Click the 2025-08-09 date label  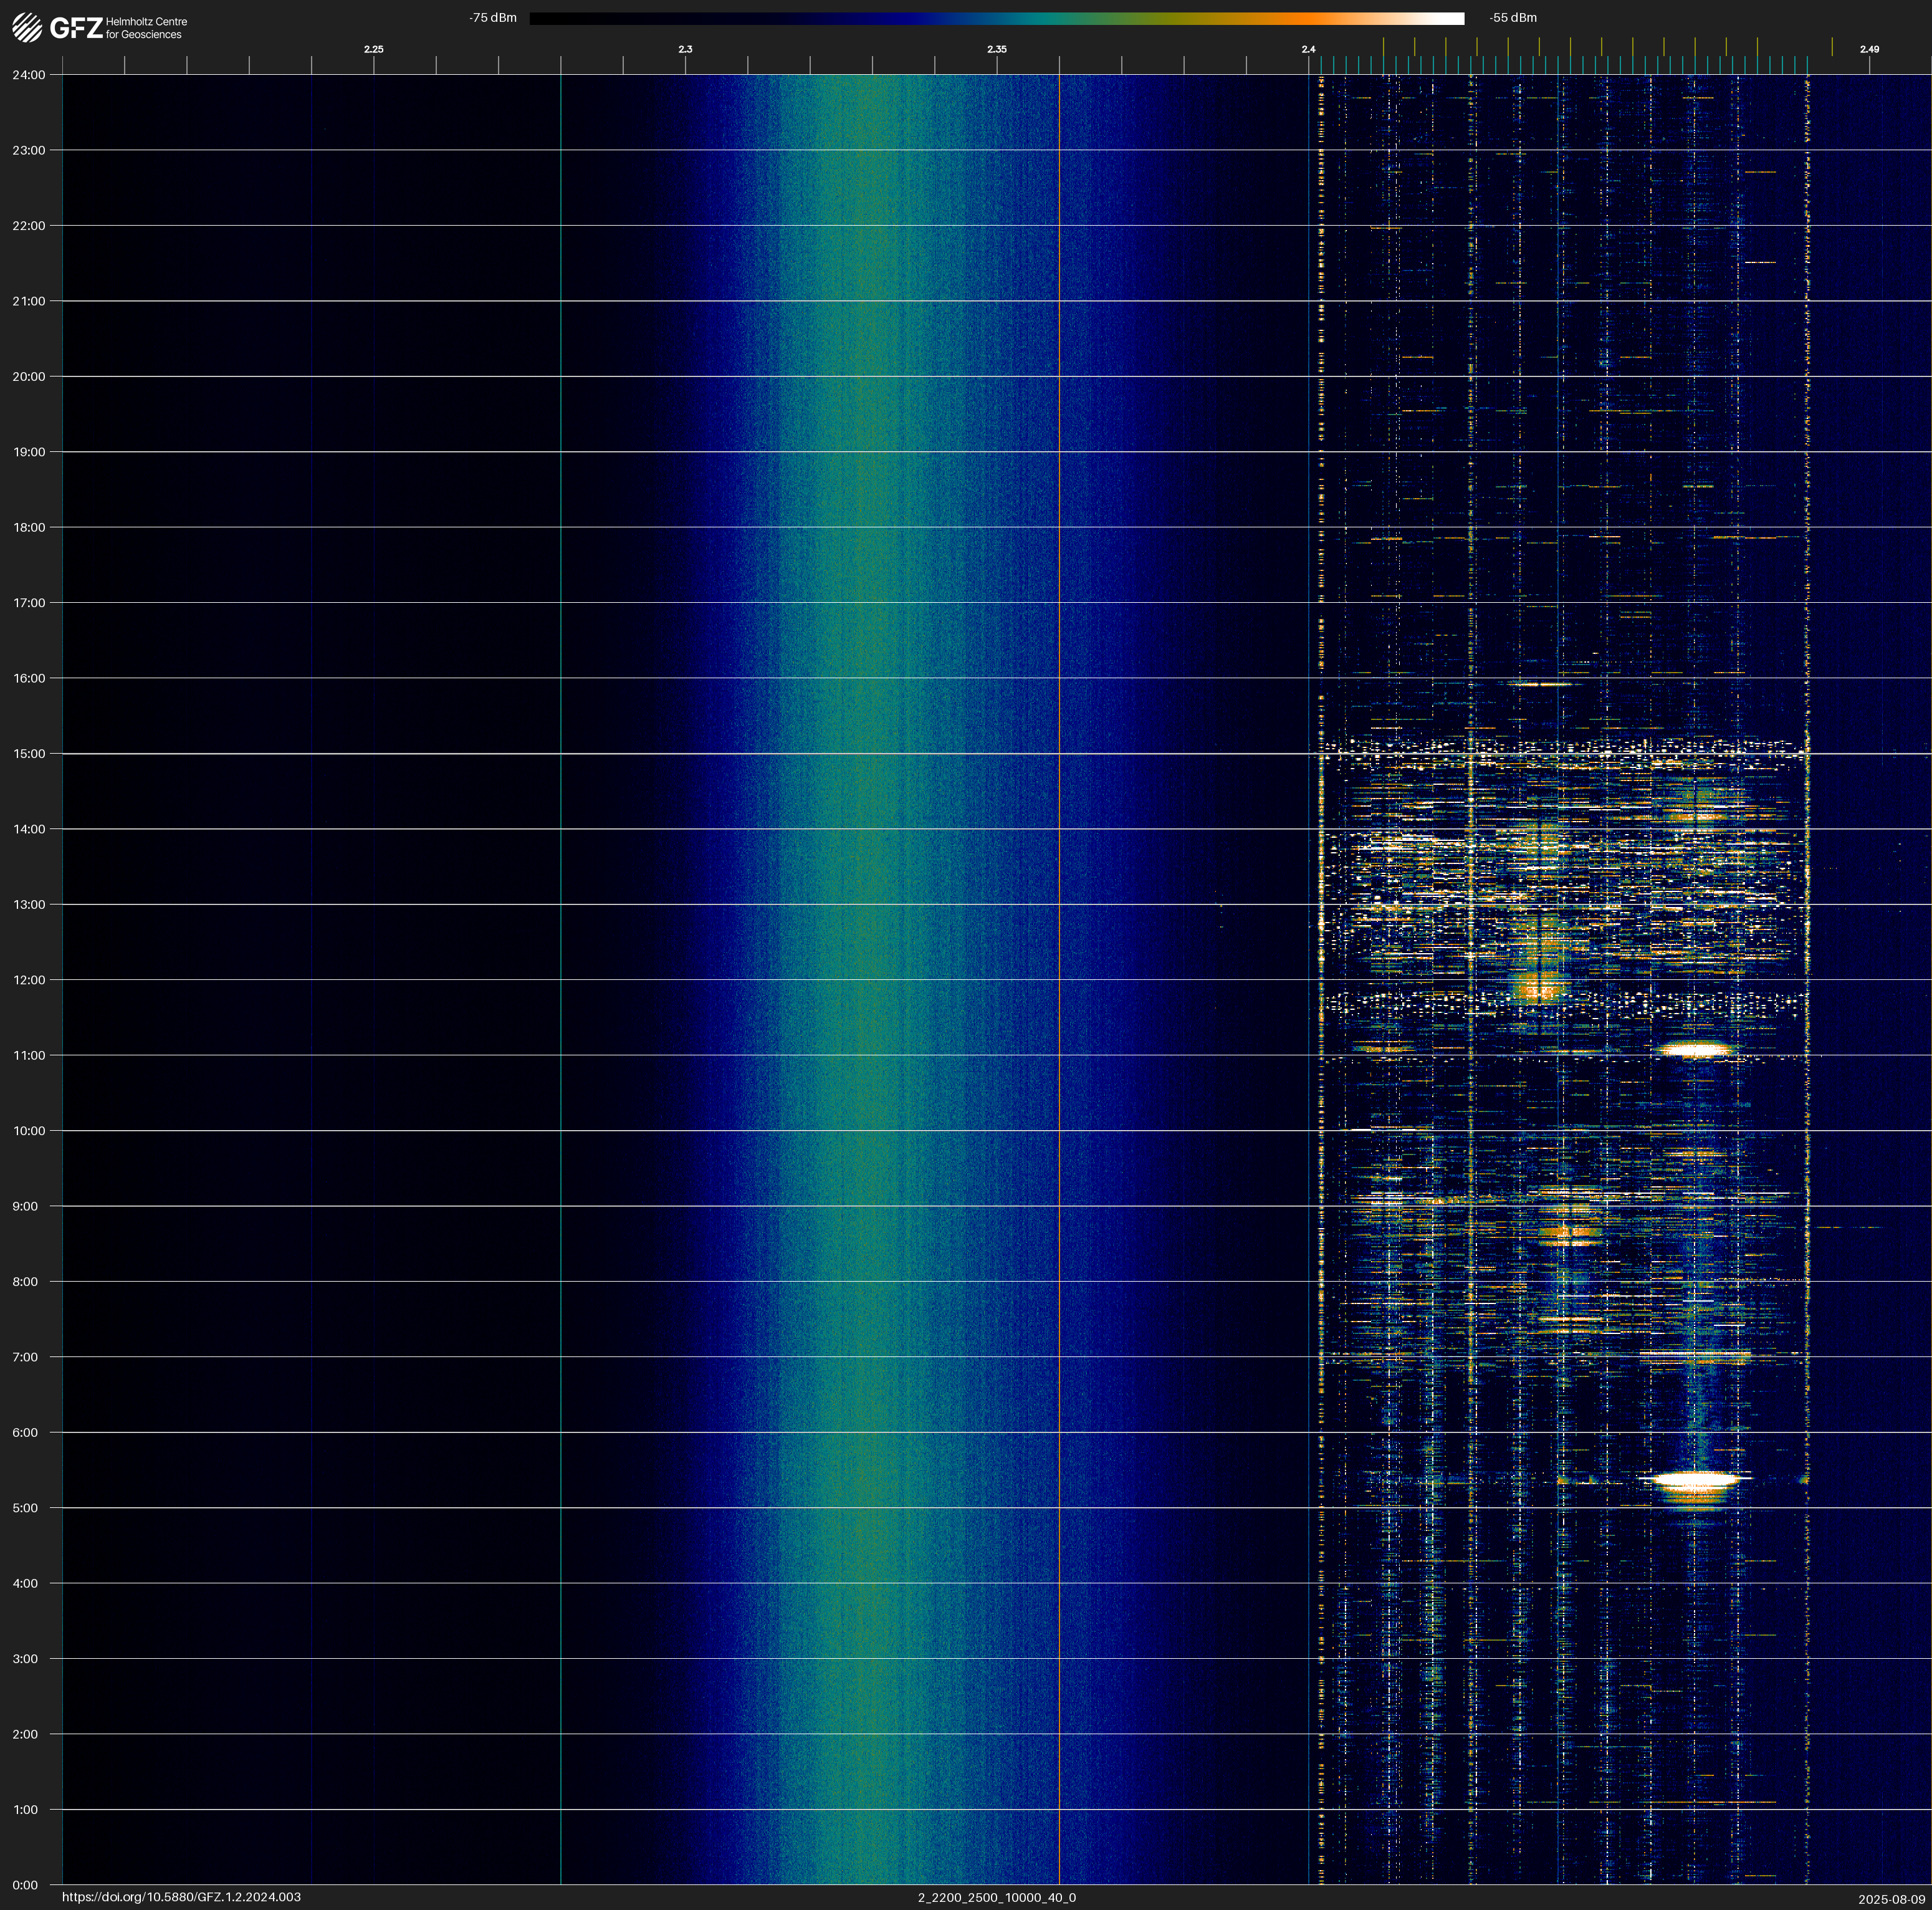[1891, 1899]
